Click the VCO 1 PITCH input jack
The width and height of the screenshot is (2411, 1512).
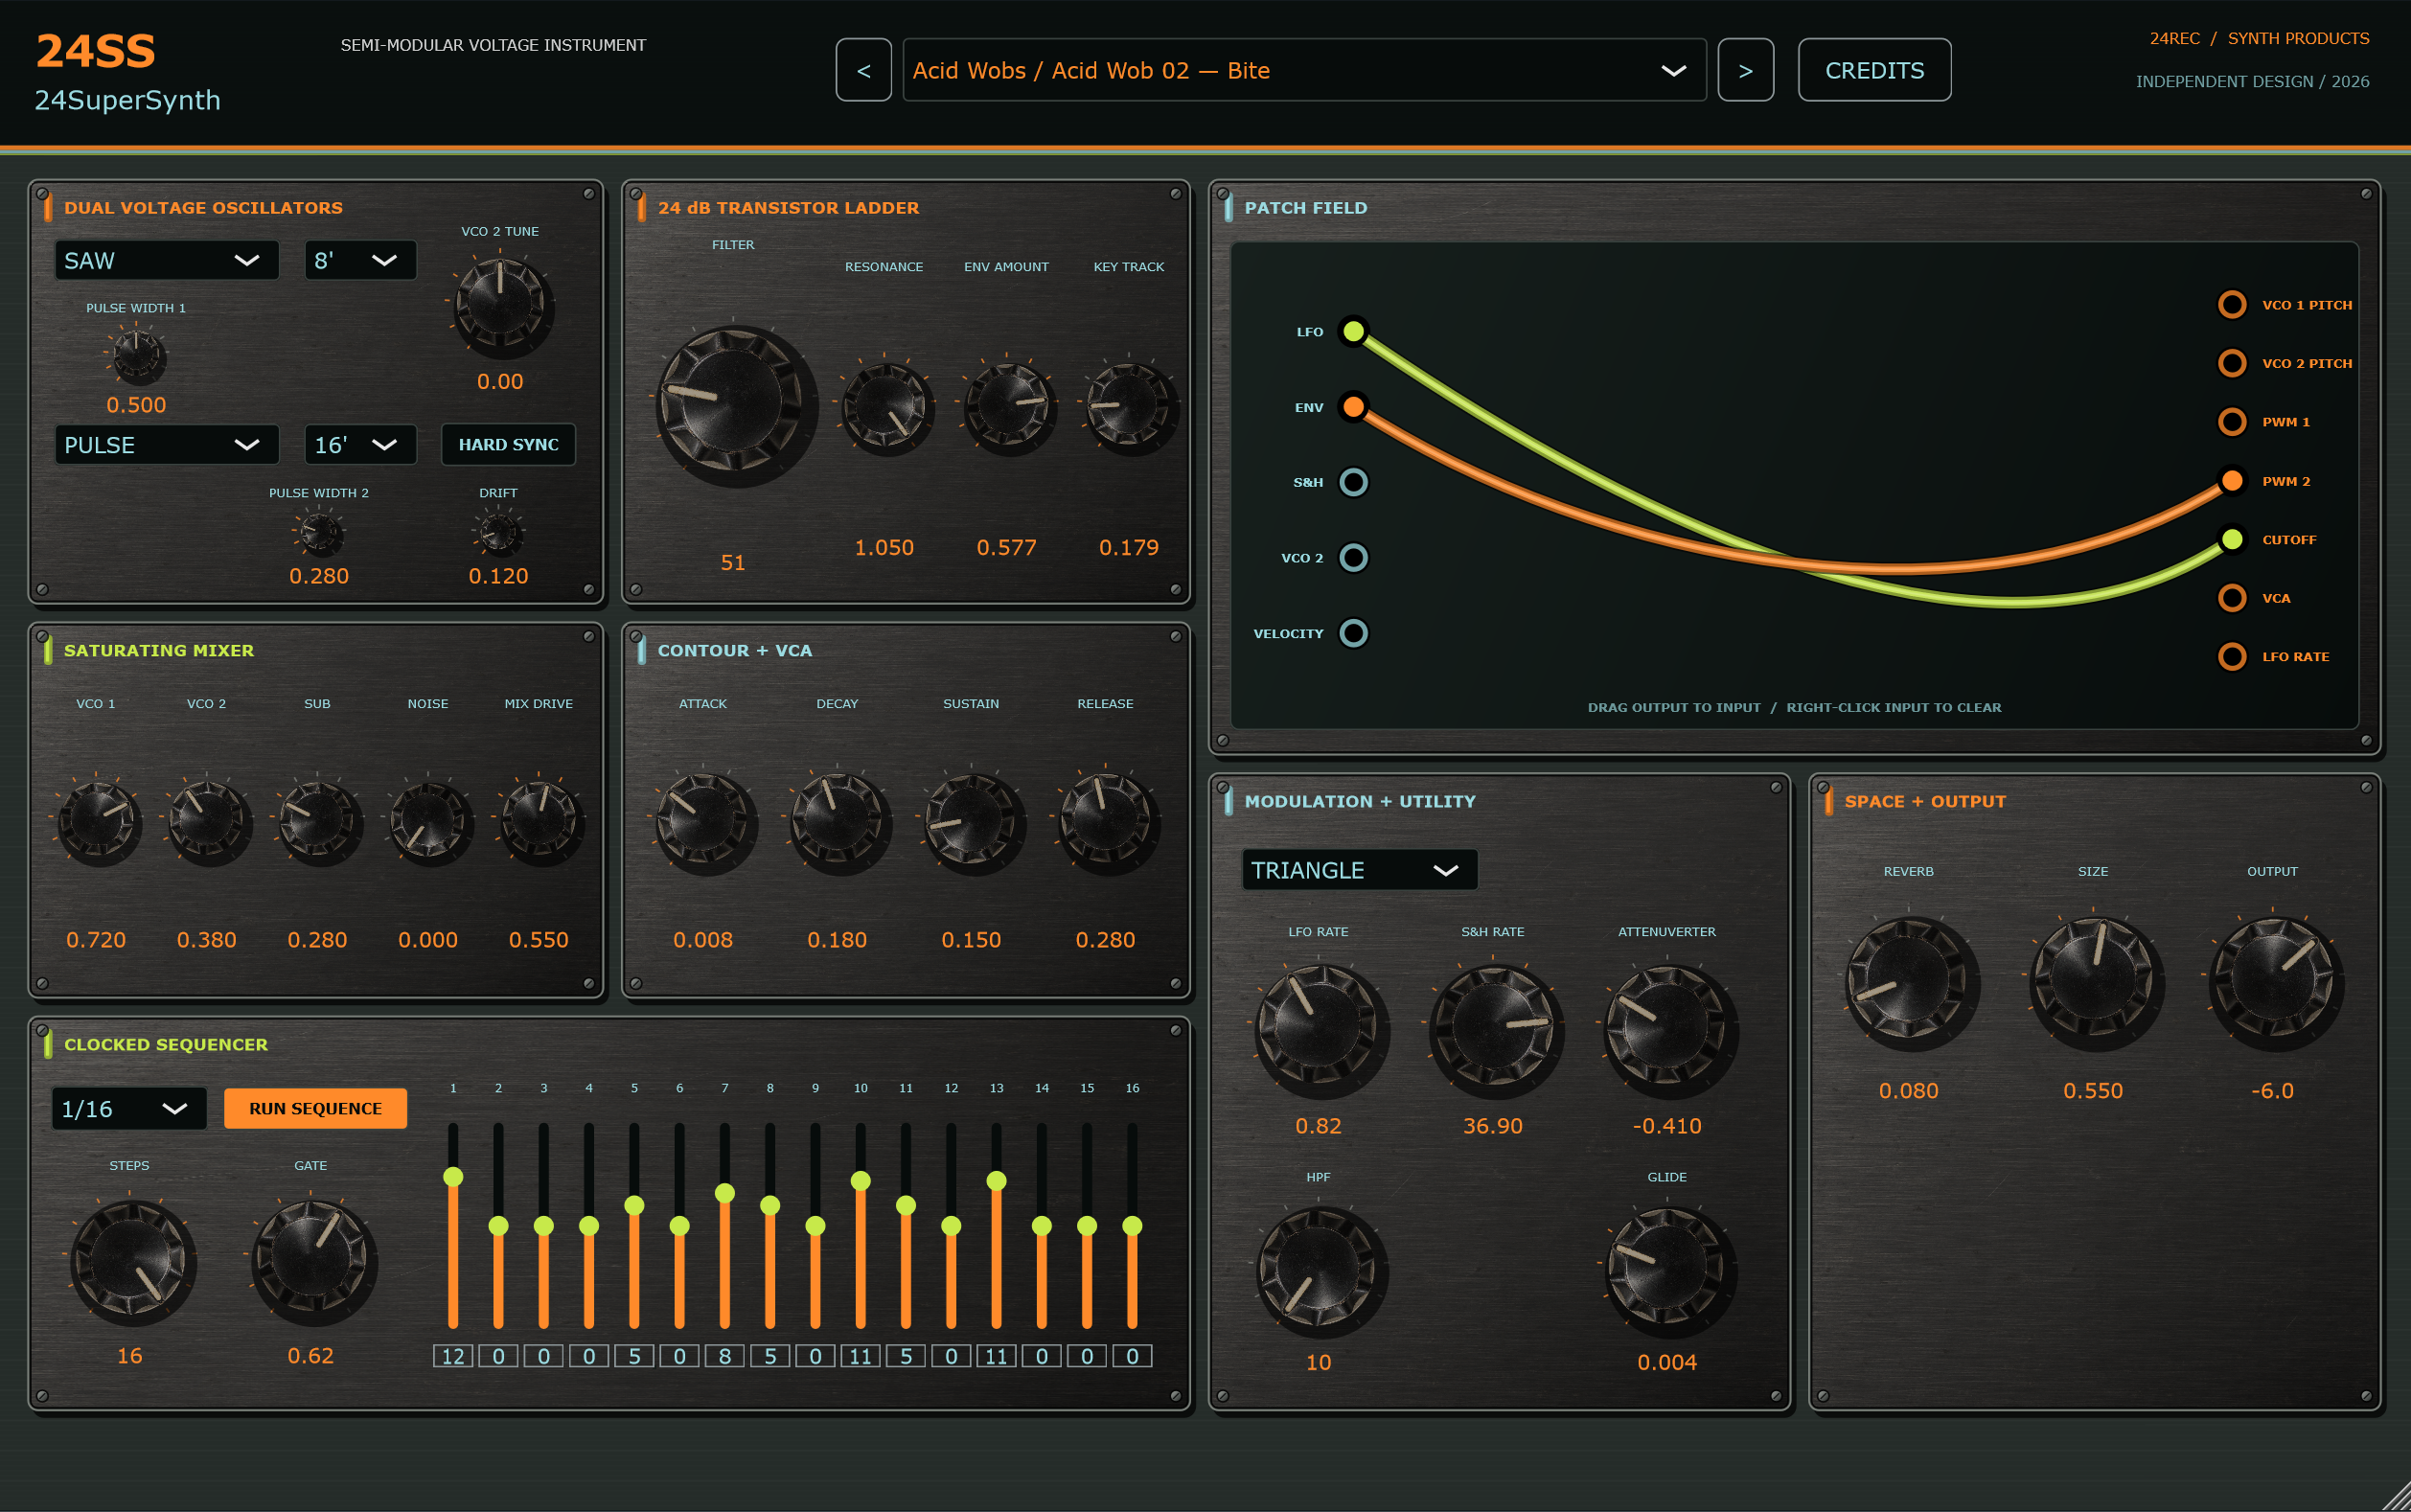click(2232, 304)
